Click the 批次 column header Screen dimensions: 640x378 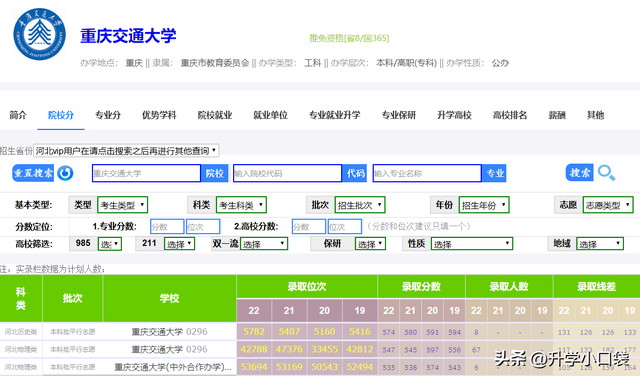point(72,298)
